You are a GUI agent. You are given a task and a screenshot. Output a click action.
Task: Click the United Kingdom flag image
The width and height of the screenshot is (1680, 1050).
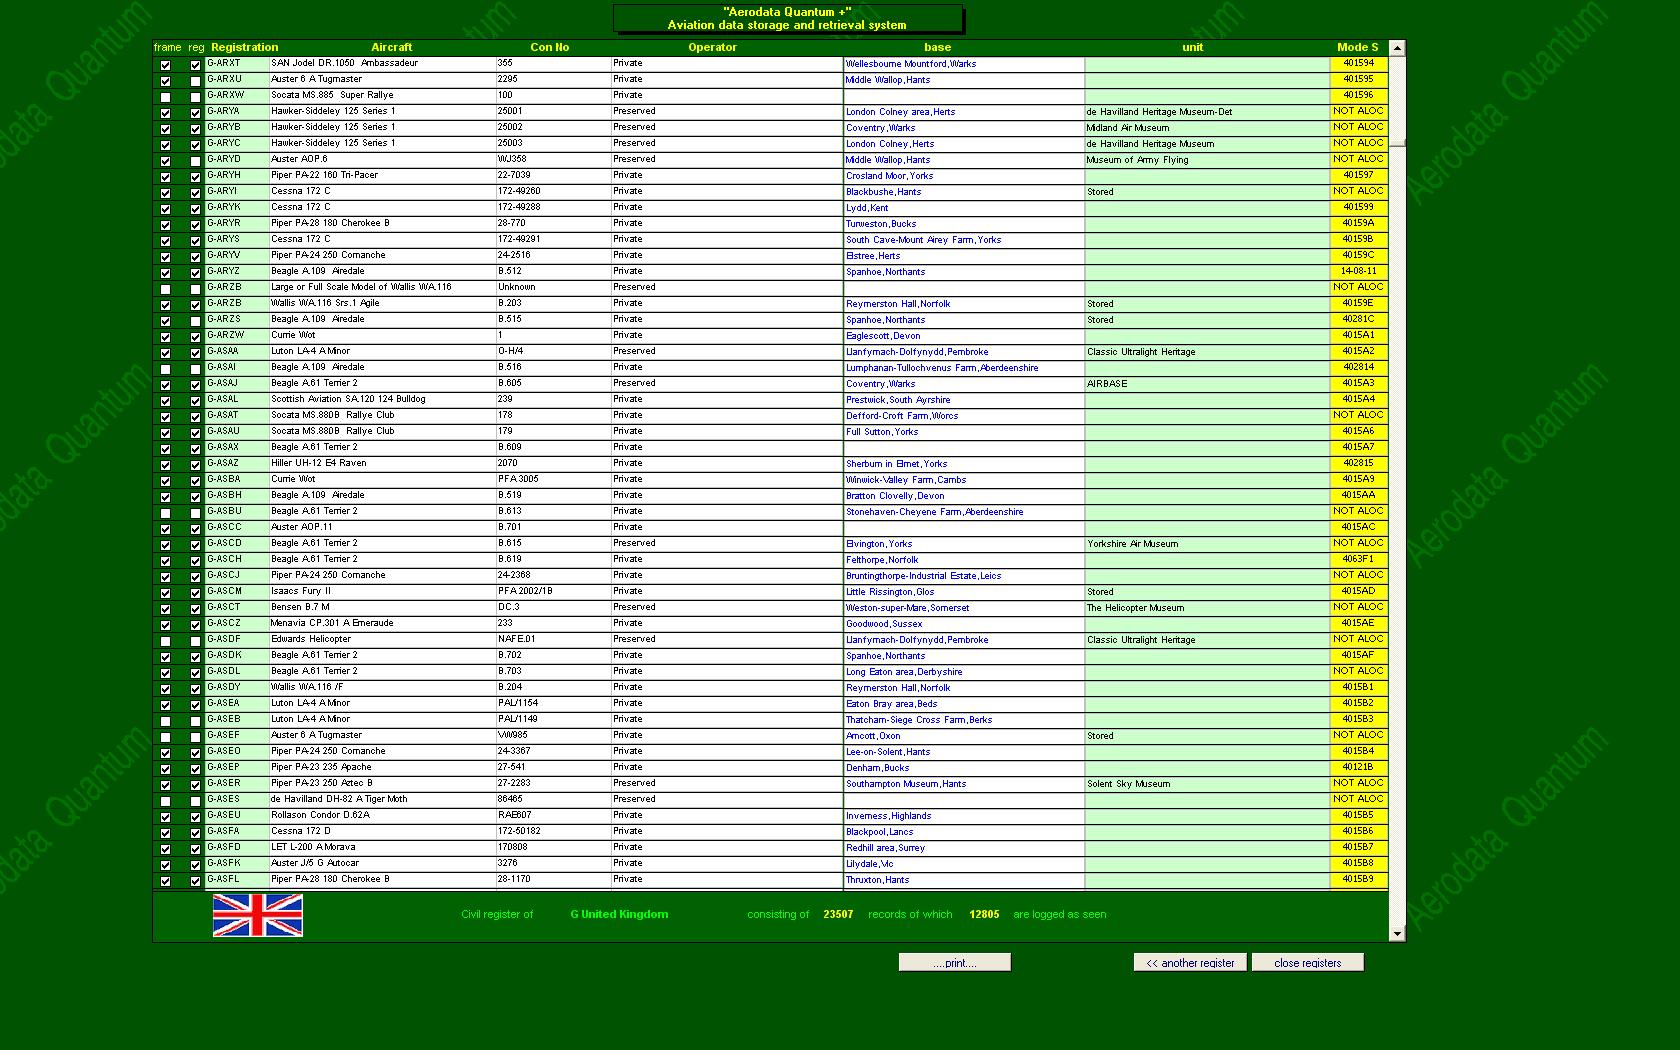point(258,915)
